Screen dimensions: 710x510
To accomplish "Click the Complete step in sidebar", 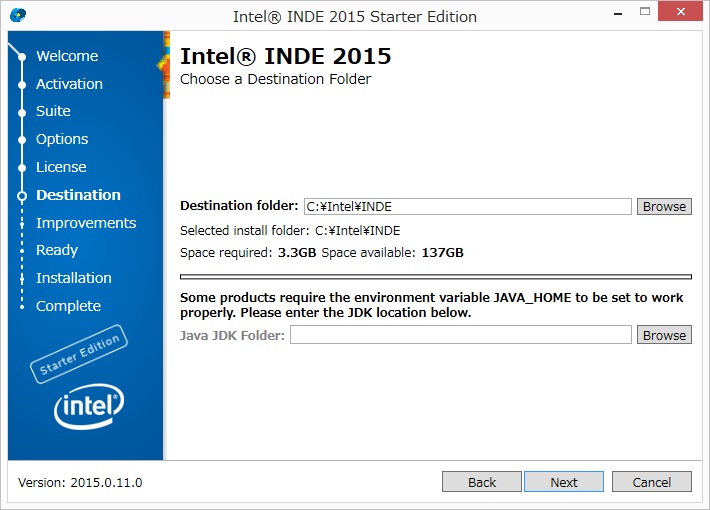I will [x=68, y=306].
